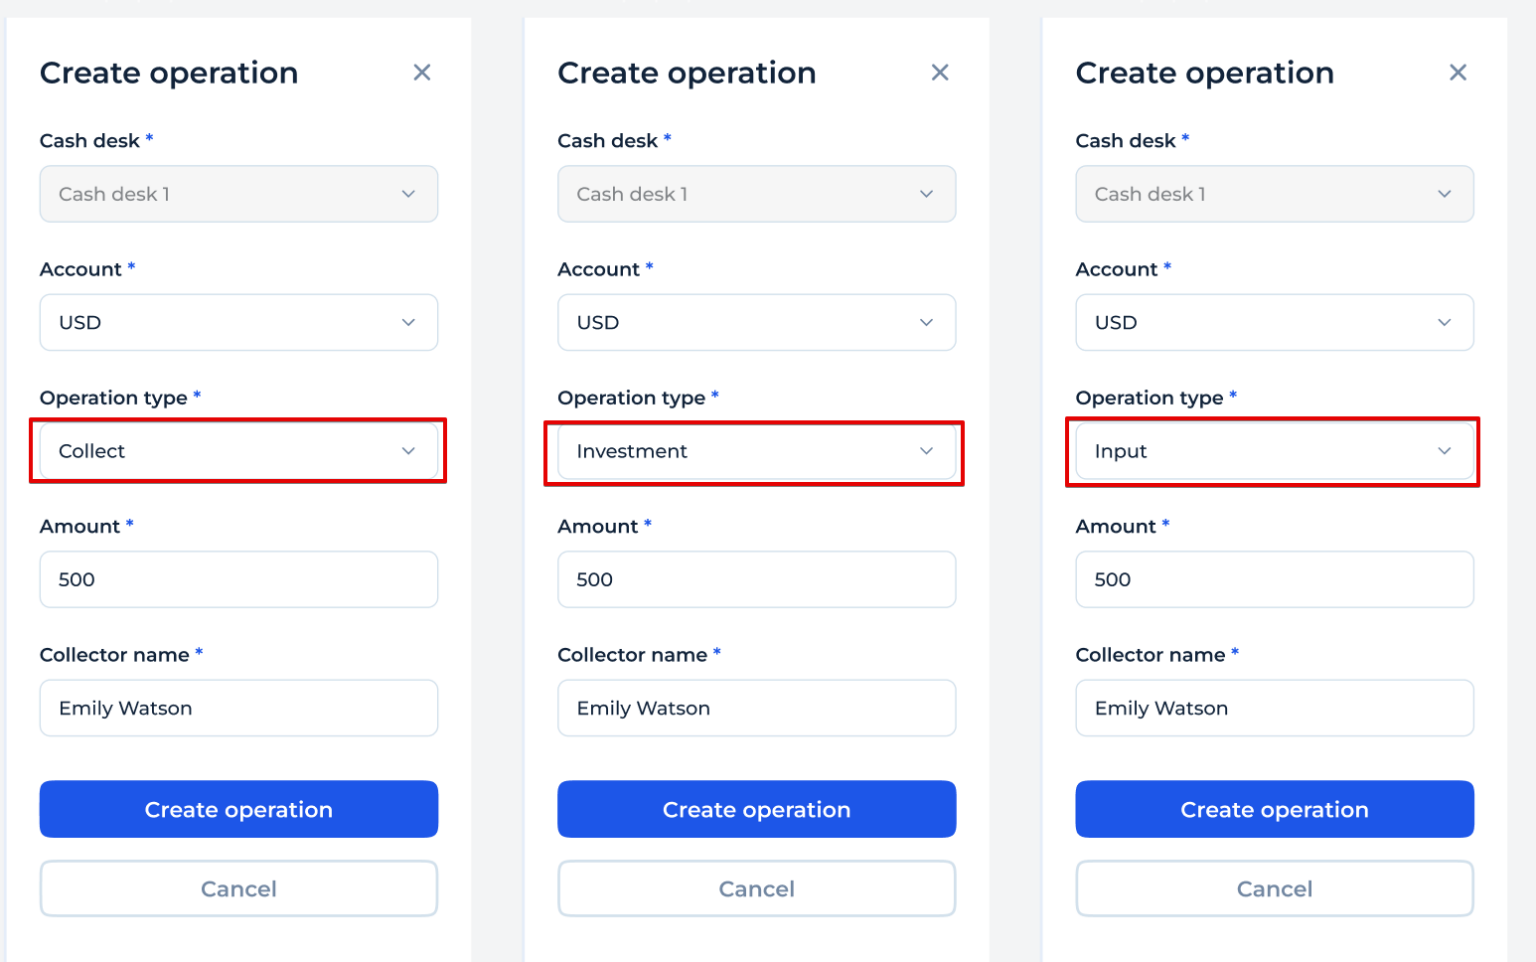Click Amount field in the Input dialog
The width and height of the screenshot is (1536, 962).
point(1274,579)
